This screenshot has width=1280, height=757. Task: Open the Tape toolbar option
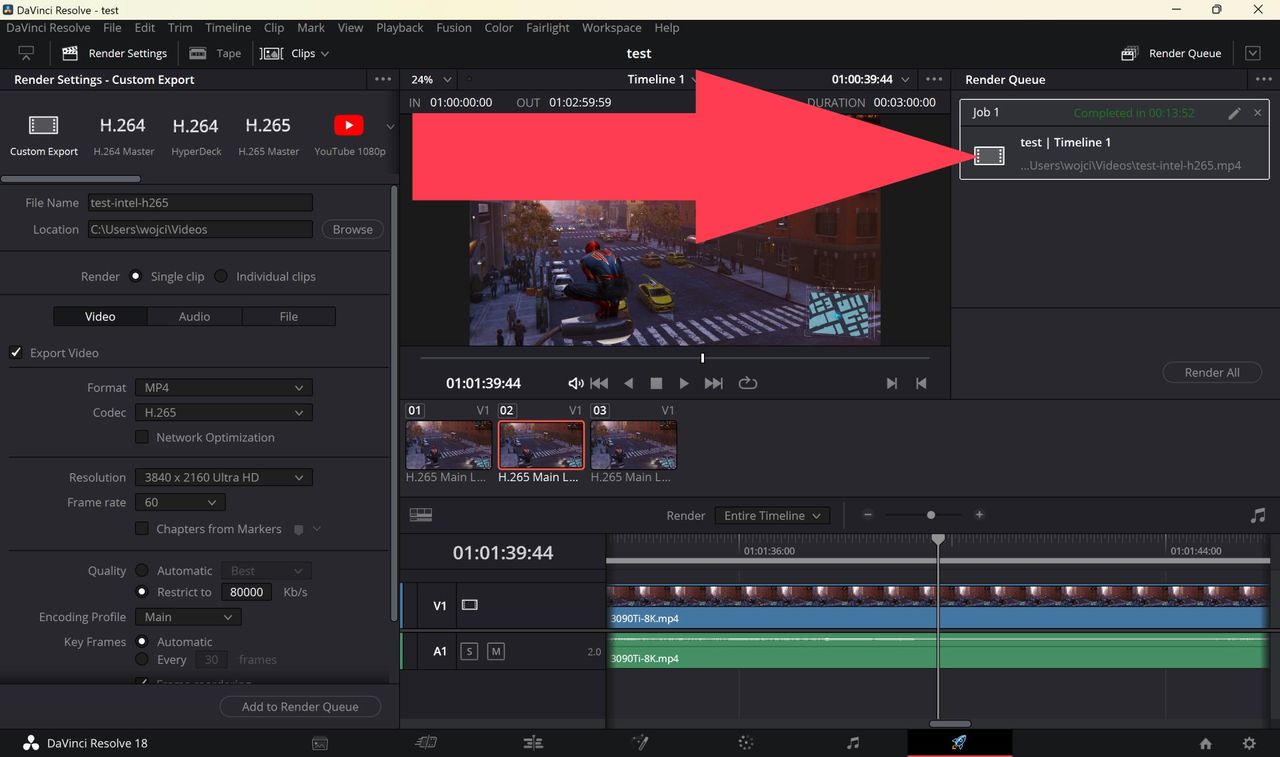click(x=216, y=53)
